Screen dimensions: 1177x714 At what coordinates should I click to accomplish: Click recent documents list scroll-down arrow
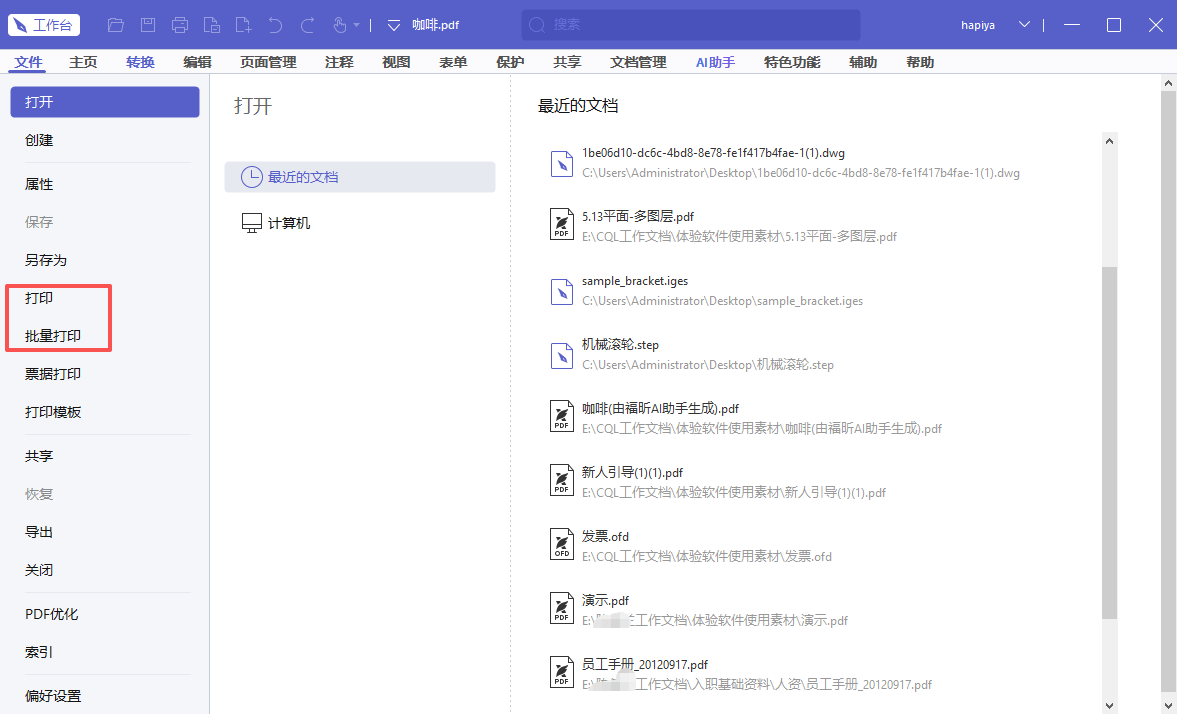pos(1109,706)
